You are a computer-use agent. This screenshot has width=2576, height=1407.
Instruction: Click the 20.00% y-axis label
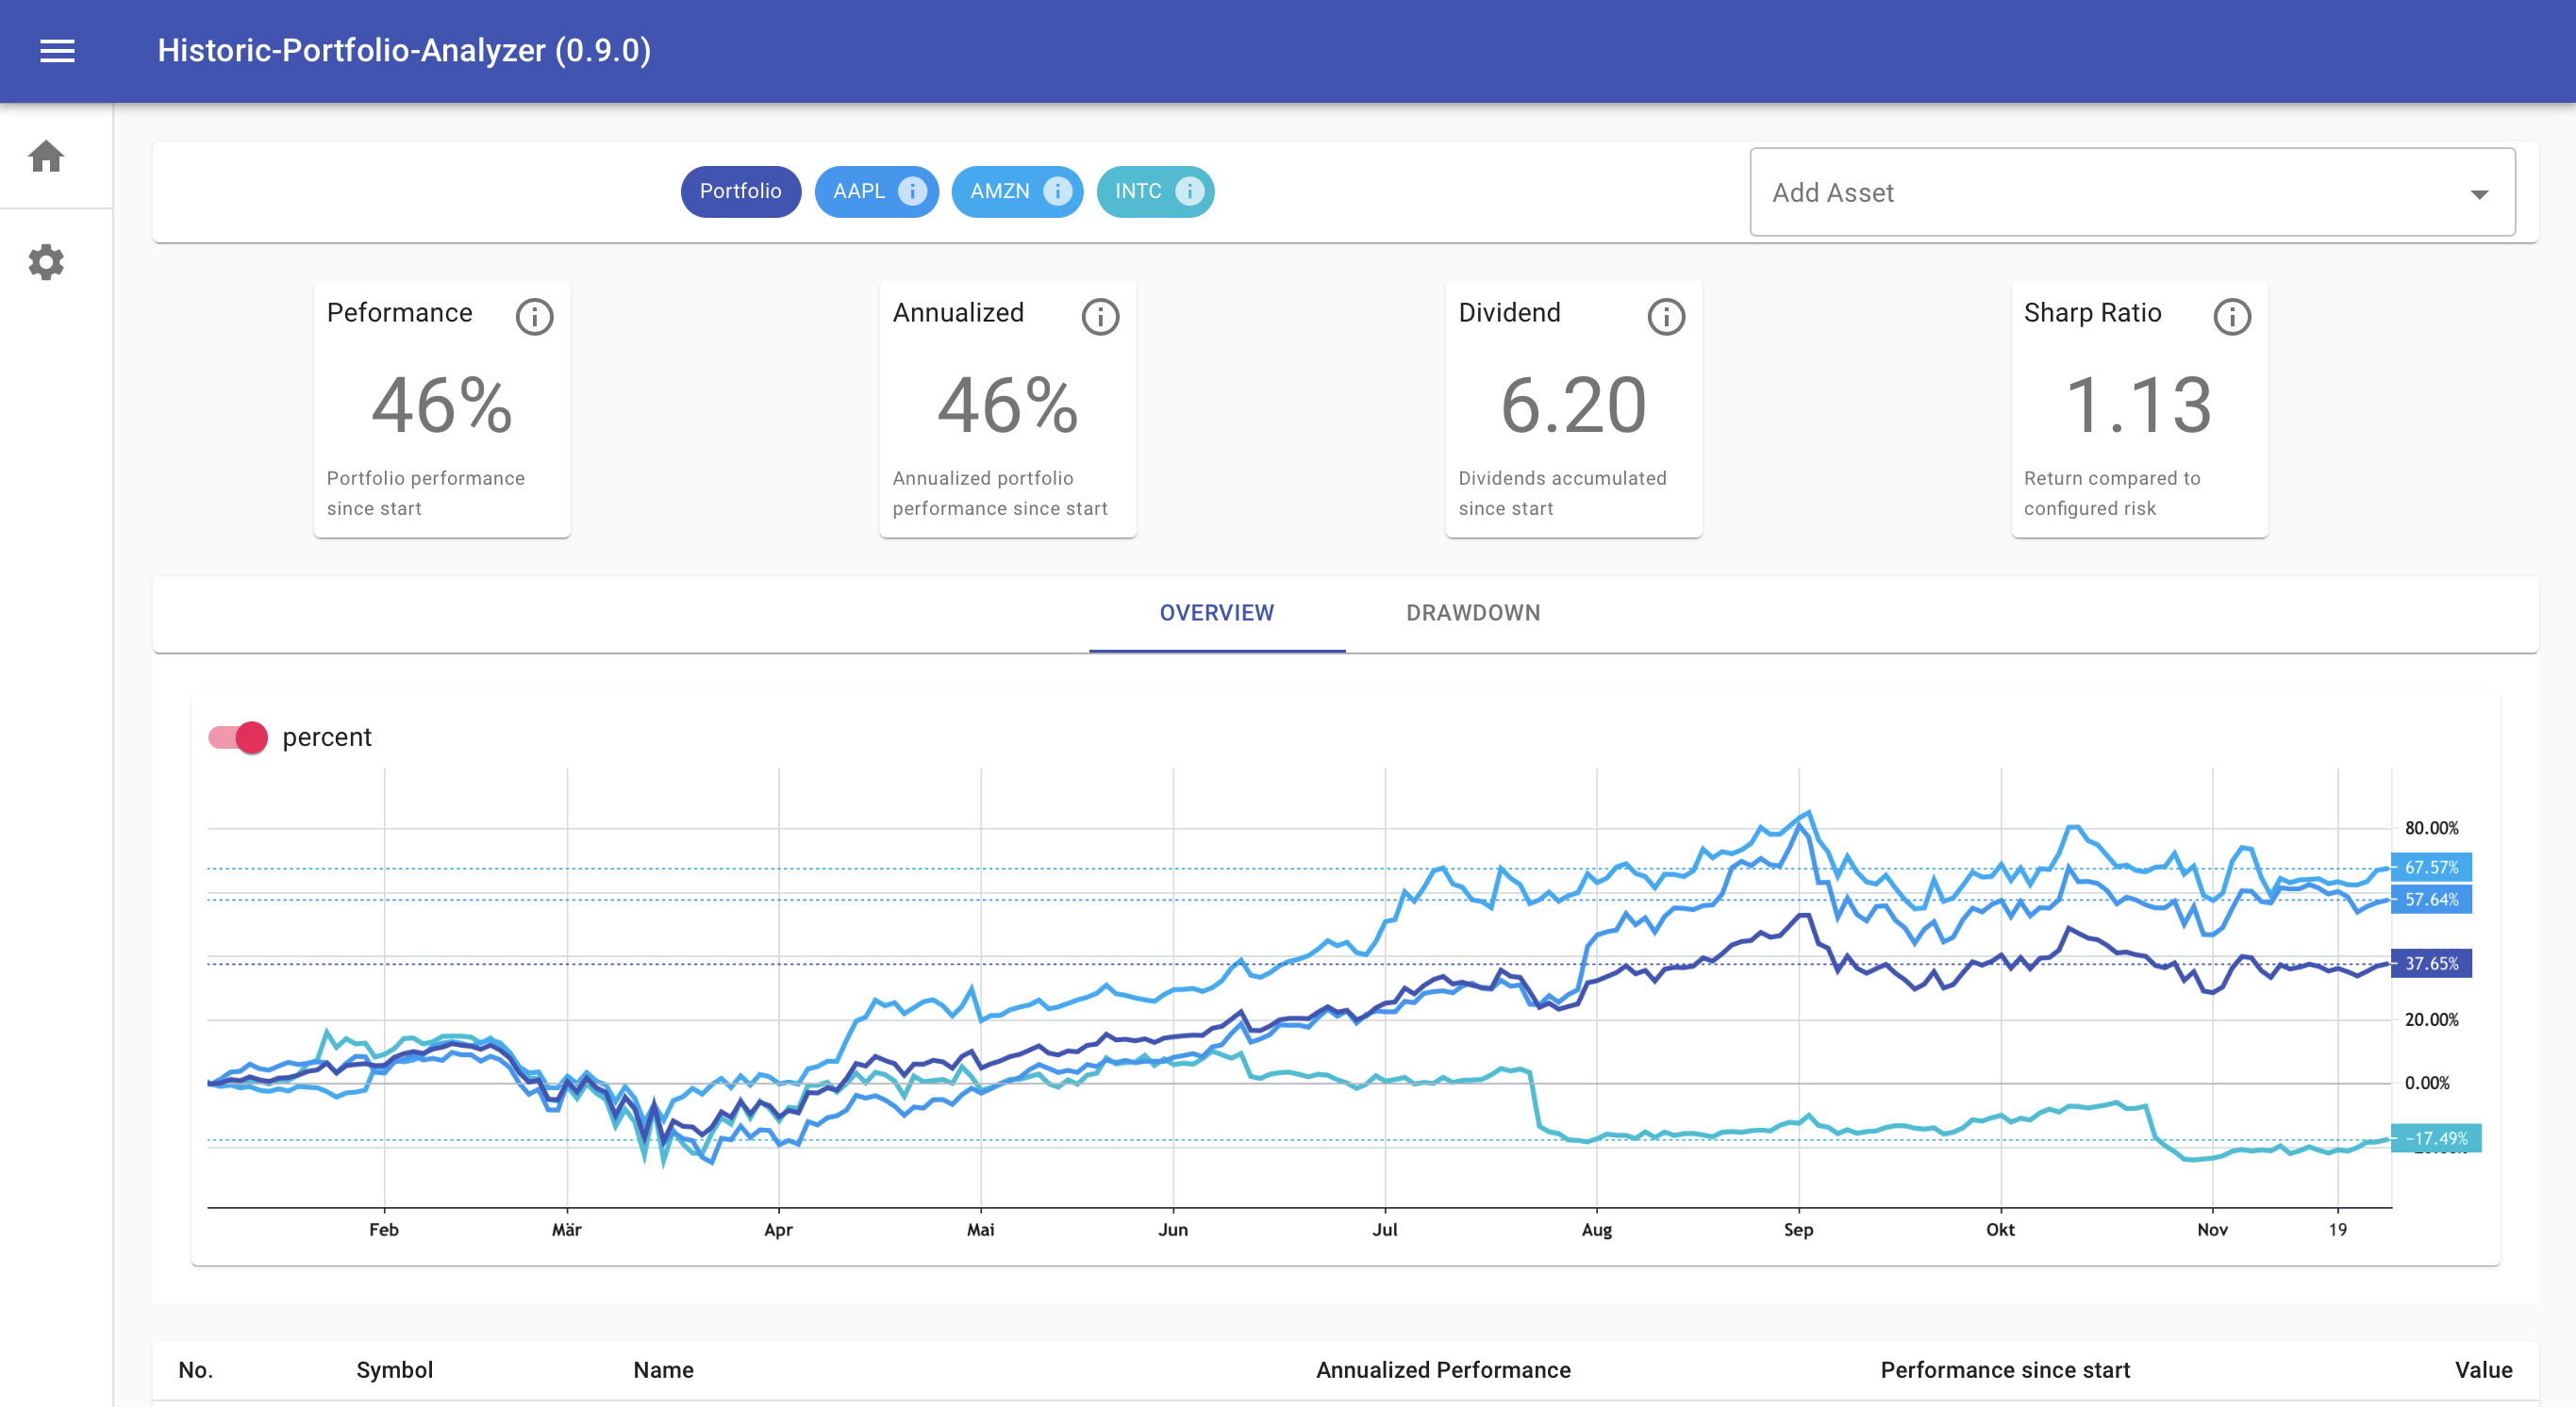click(x=2431, y=1020)
